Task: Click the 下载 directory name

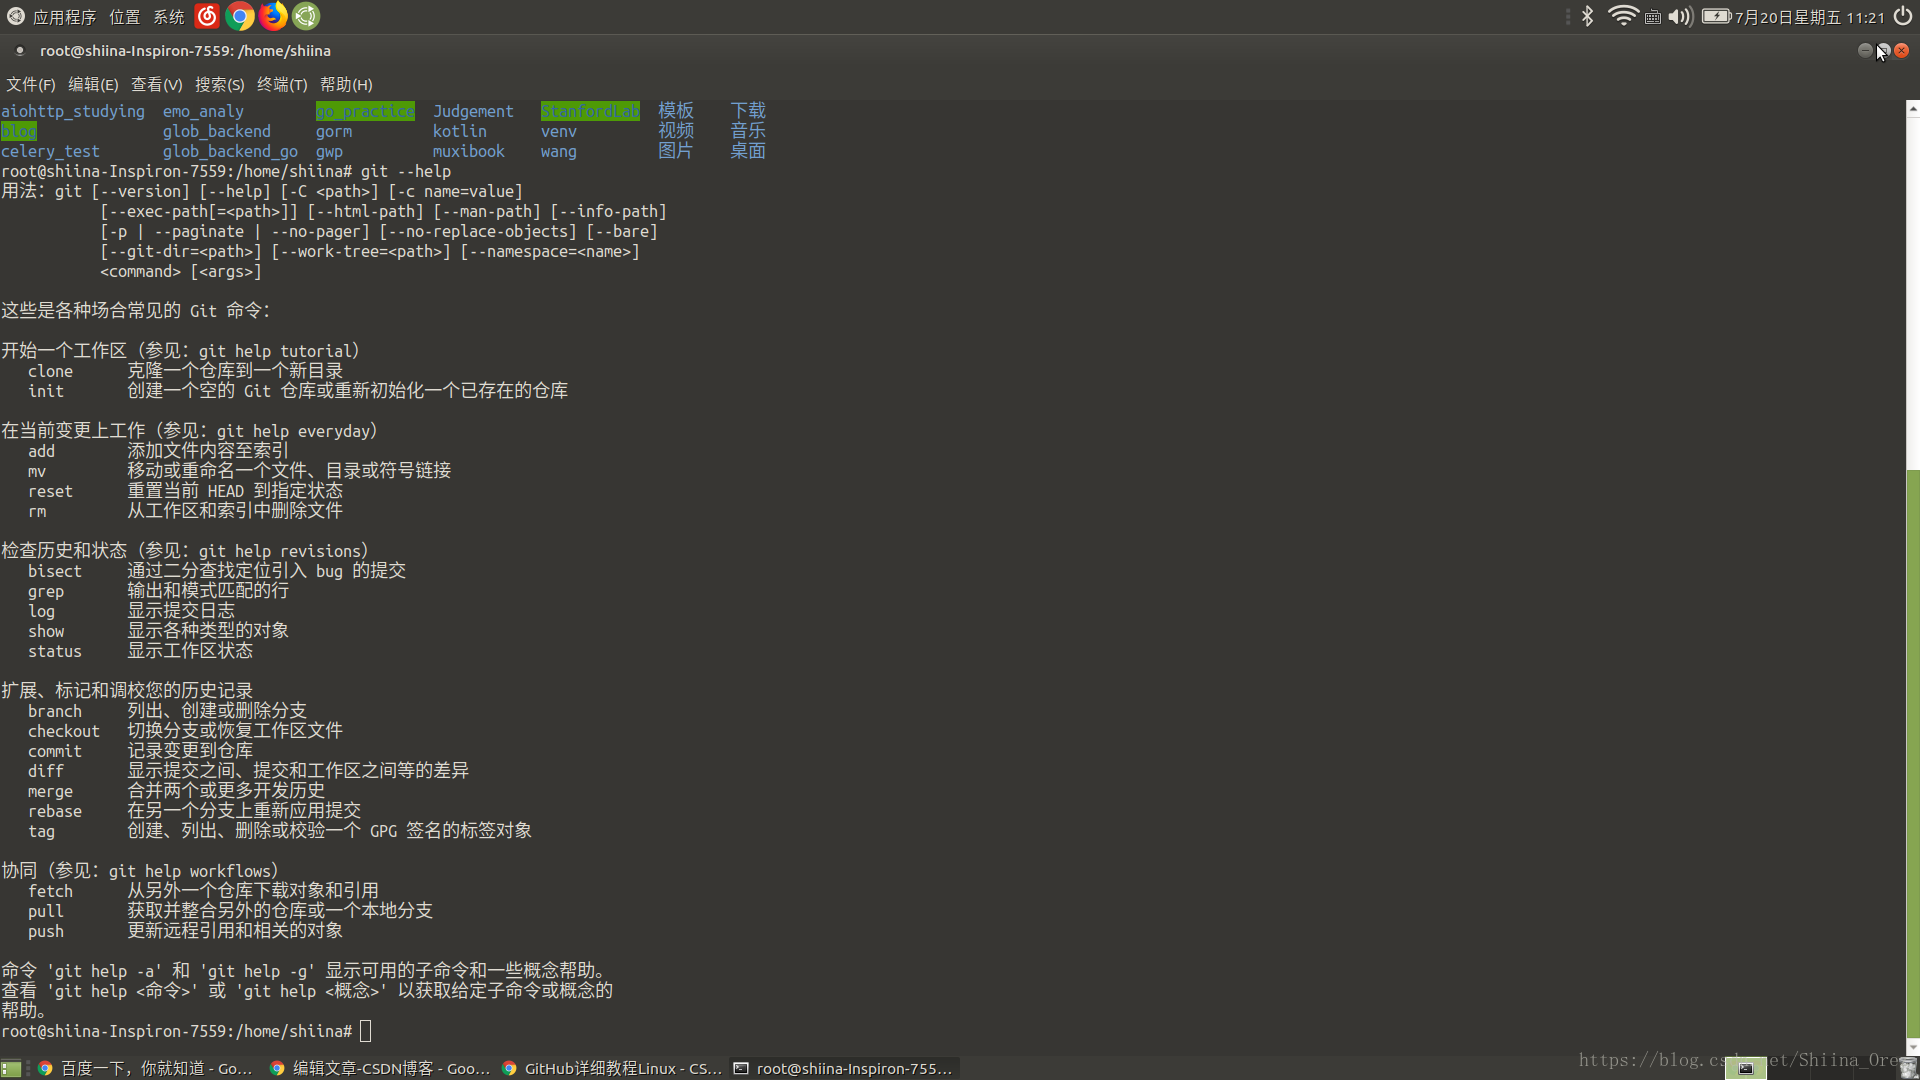Action: point(748,111)
